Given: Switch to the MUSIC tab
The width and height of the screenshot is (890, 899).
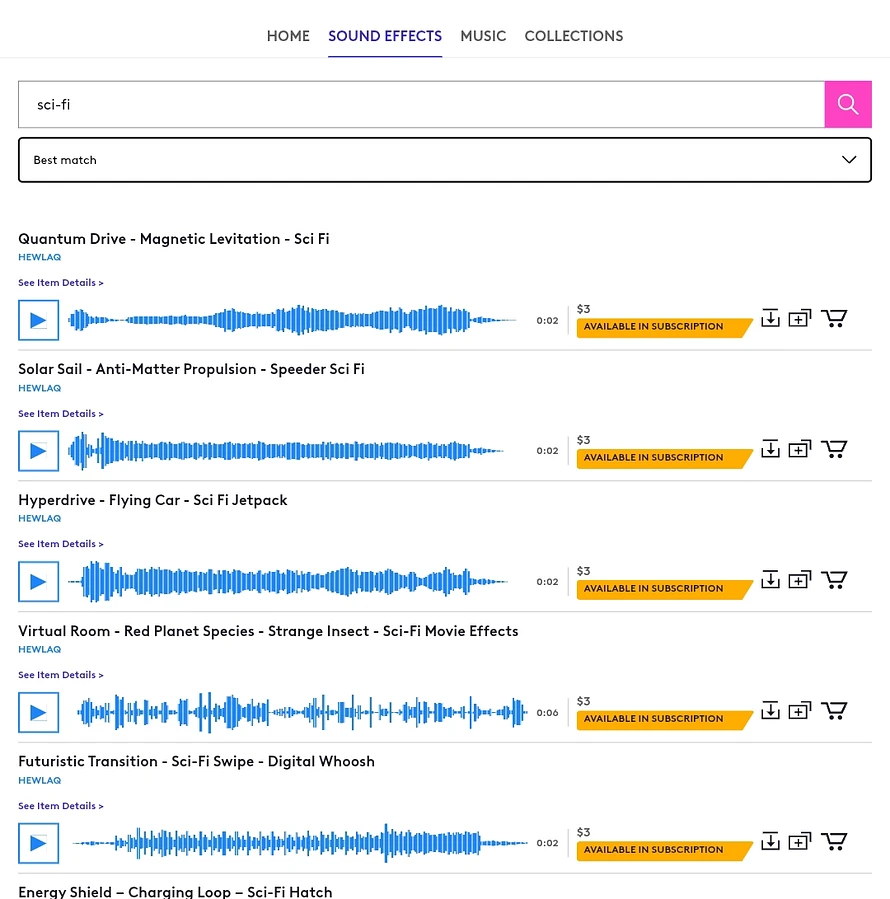Looking at the screenshot, I should point(483,36).
